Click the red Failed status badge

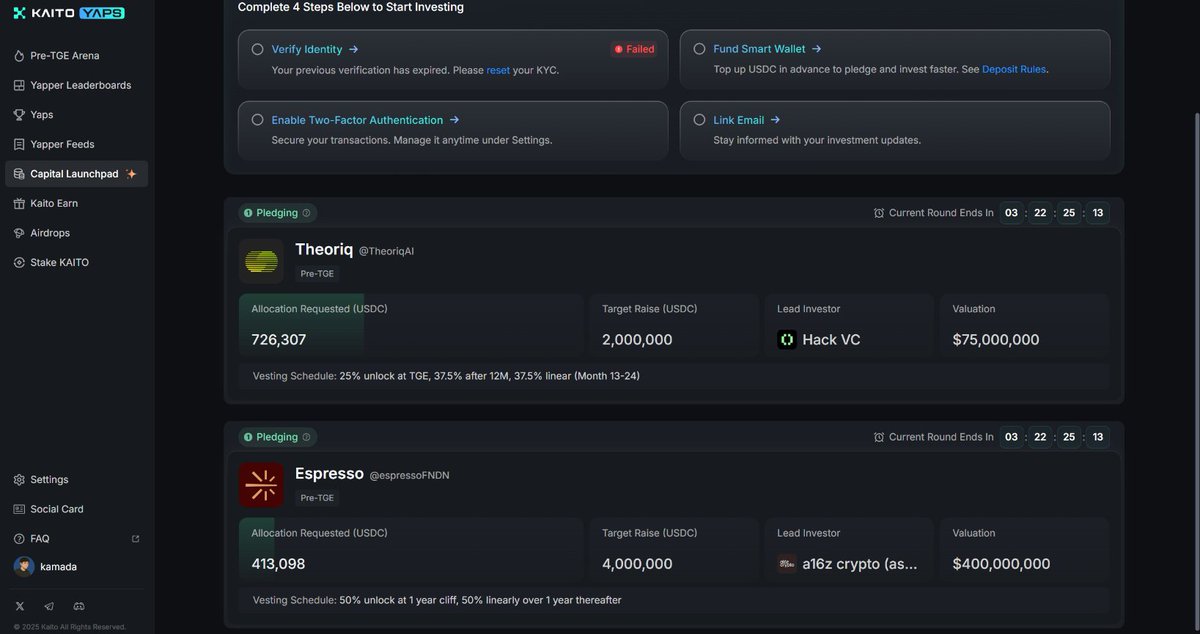[634, 49]
